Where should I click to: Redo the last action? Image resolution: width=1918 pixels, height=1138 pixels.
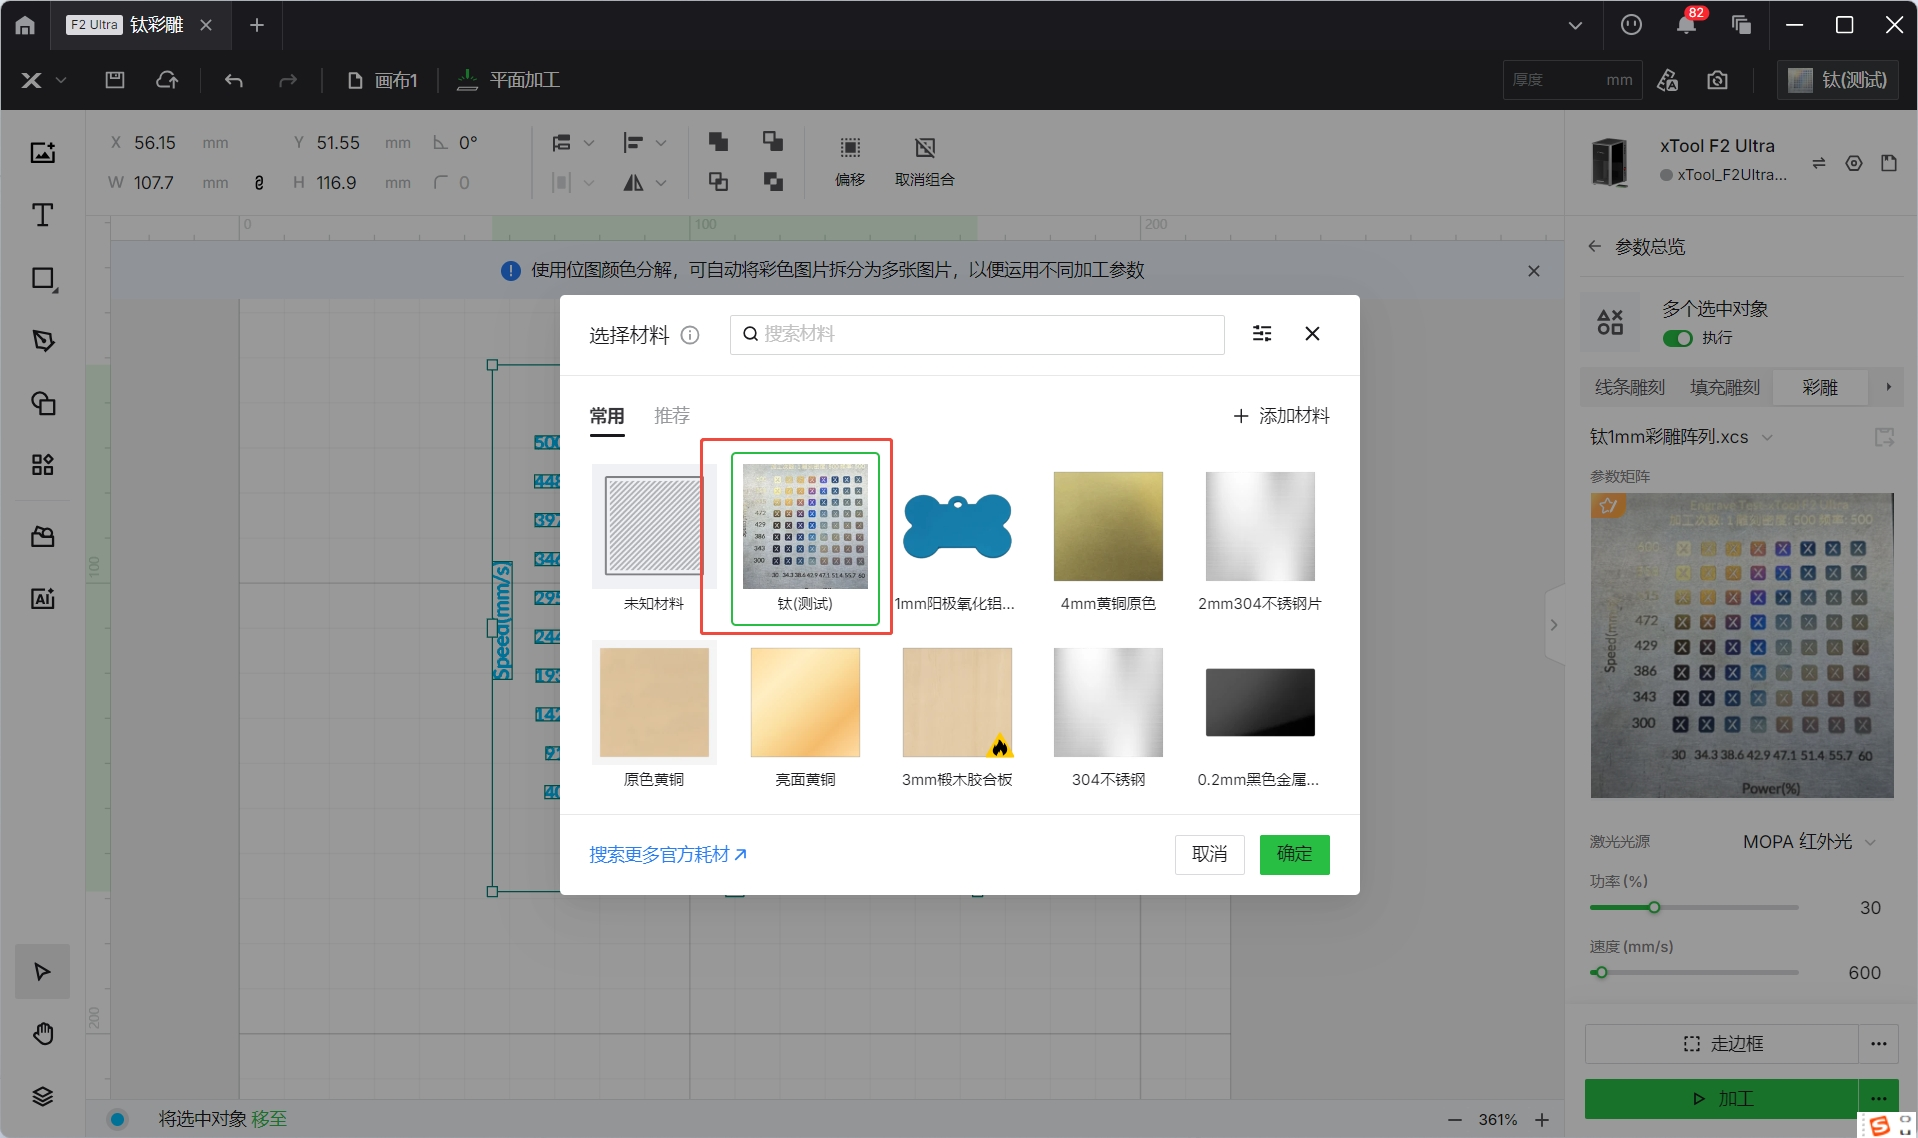(x=288, y=80)
